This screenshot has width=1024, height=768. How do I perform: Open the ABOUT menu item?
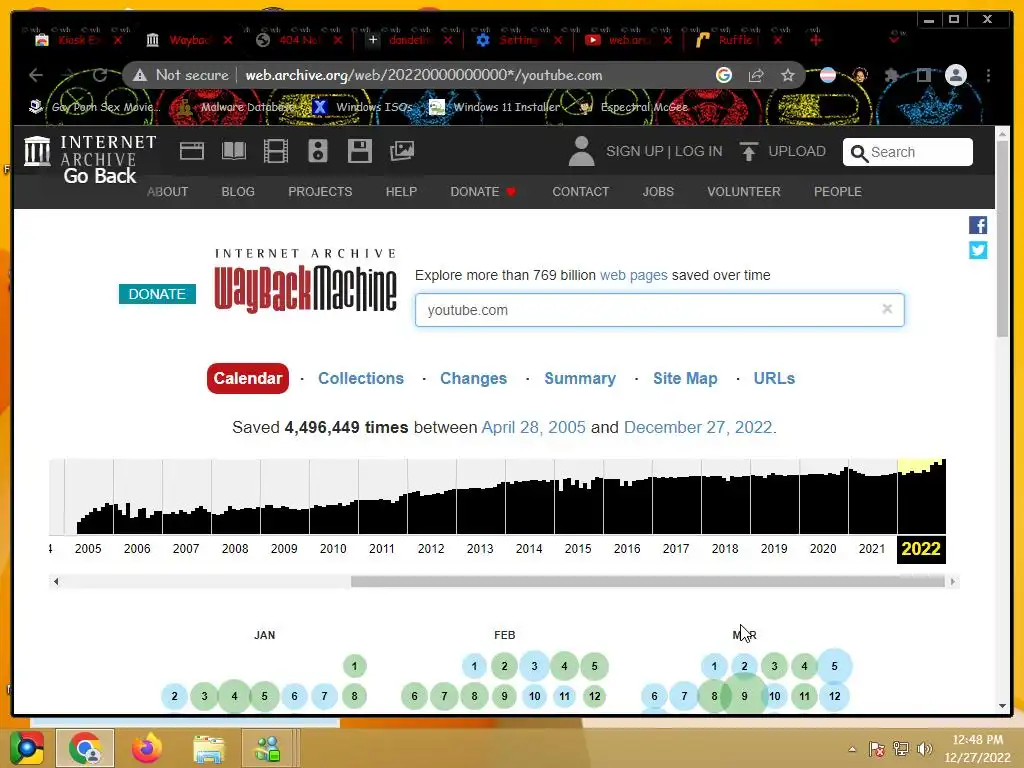click(167, 191)
